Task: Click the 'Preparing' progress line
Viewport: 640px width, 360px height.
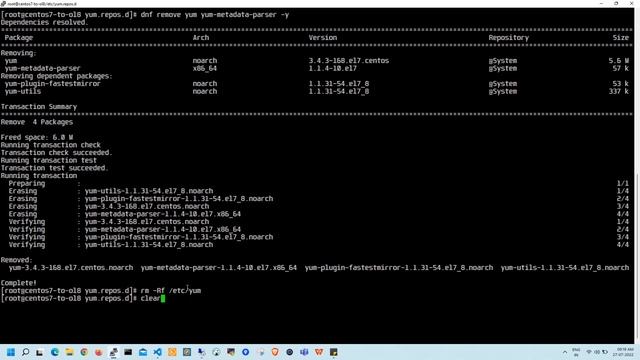Action: pyautogui.click(x=318, y=184)
